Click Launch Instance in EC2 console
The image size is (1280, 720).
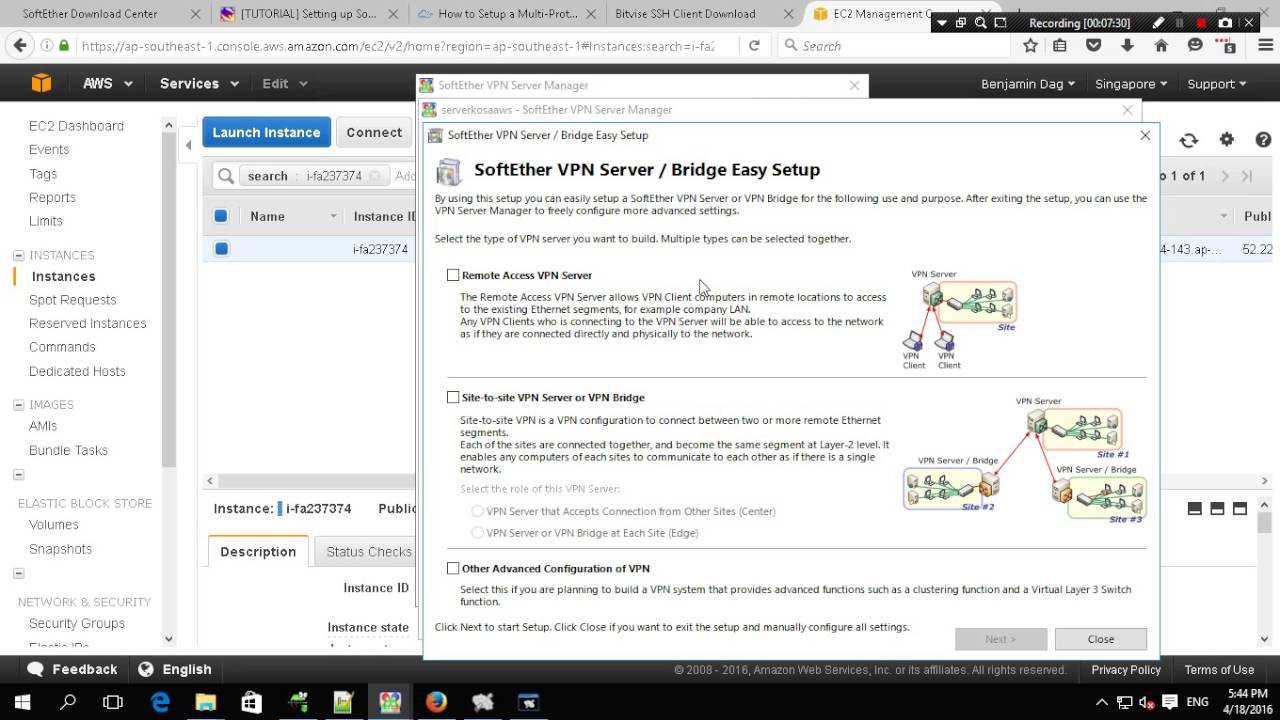pos(266,132)
